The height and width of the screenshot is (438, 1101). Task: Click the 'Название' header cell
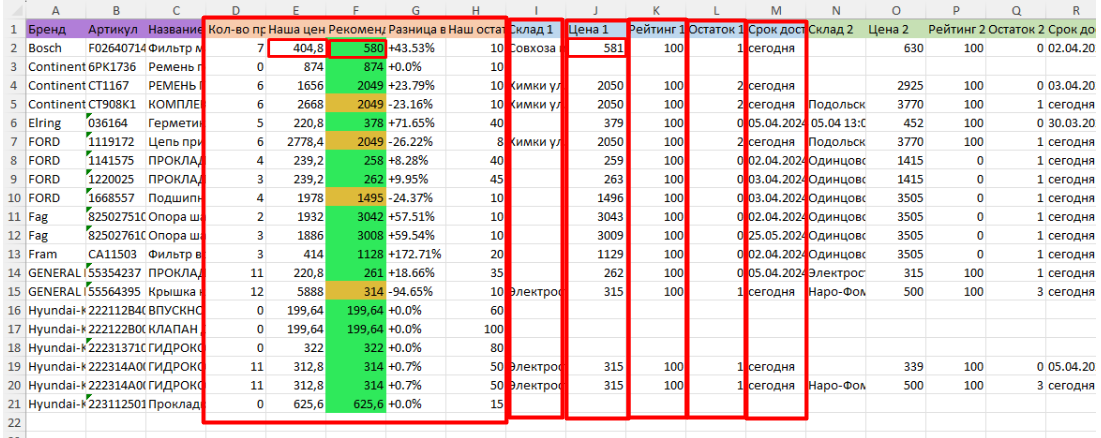pyautogui.click(x=176, y=29)
